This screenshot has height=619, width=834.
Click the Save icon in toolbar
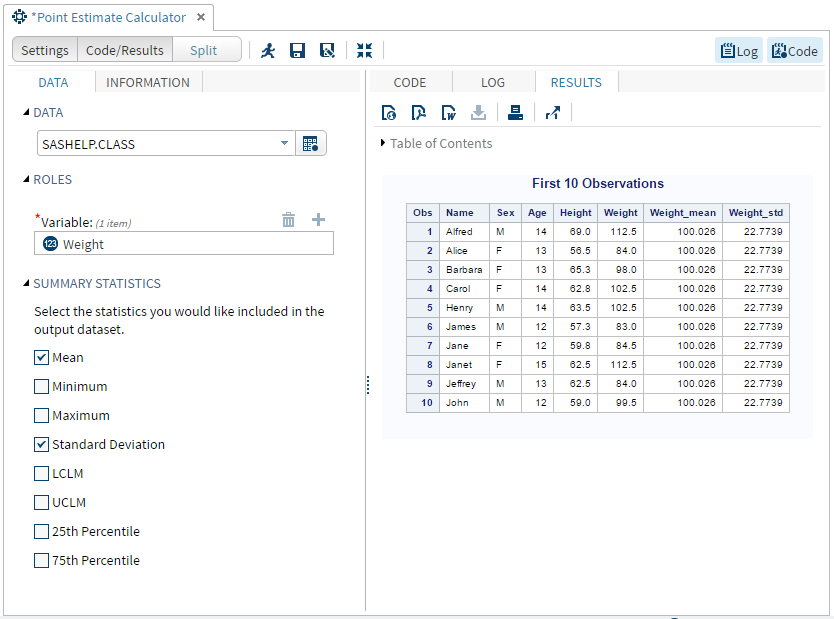coord(297,51)
